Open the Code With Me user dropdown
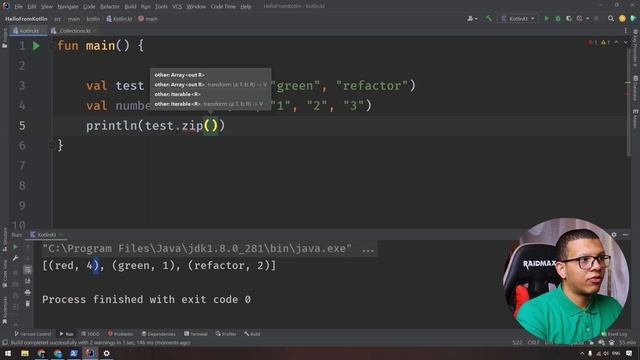This screenshot has width=640, height=360. (x=472, y=18)
